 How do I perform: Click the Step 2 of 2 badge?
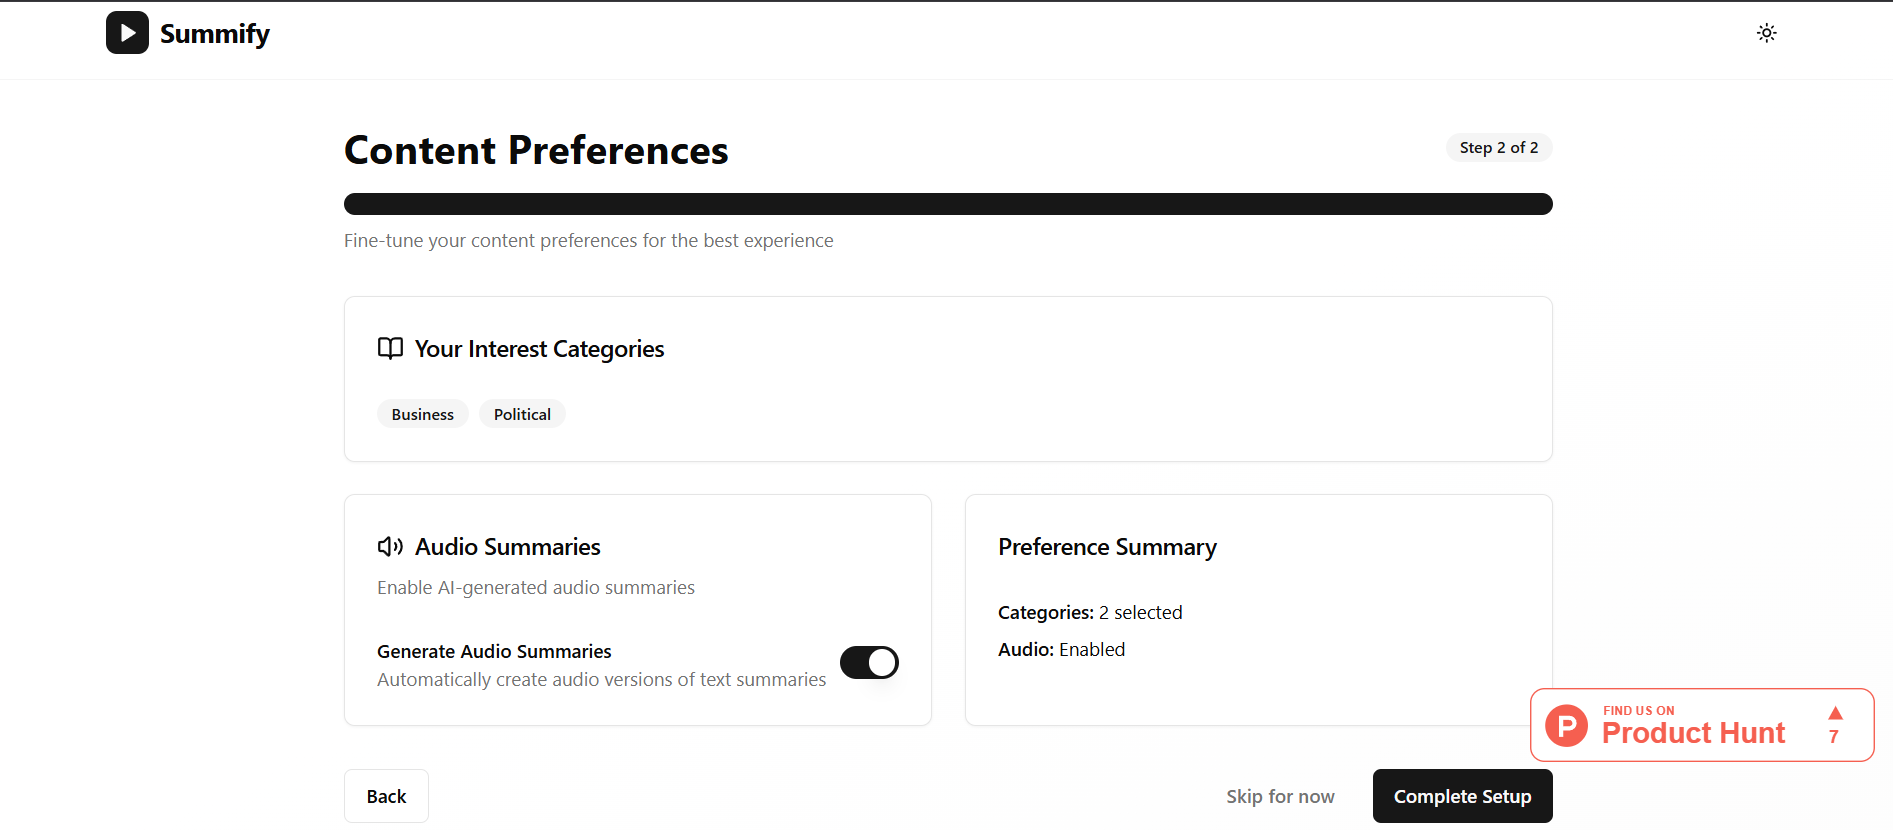coord(1499,147)
